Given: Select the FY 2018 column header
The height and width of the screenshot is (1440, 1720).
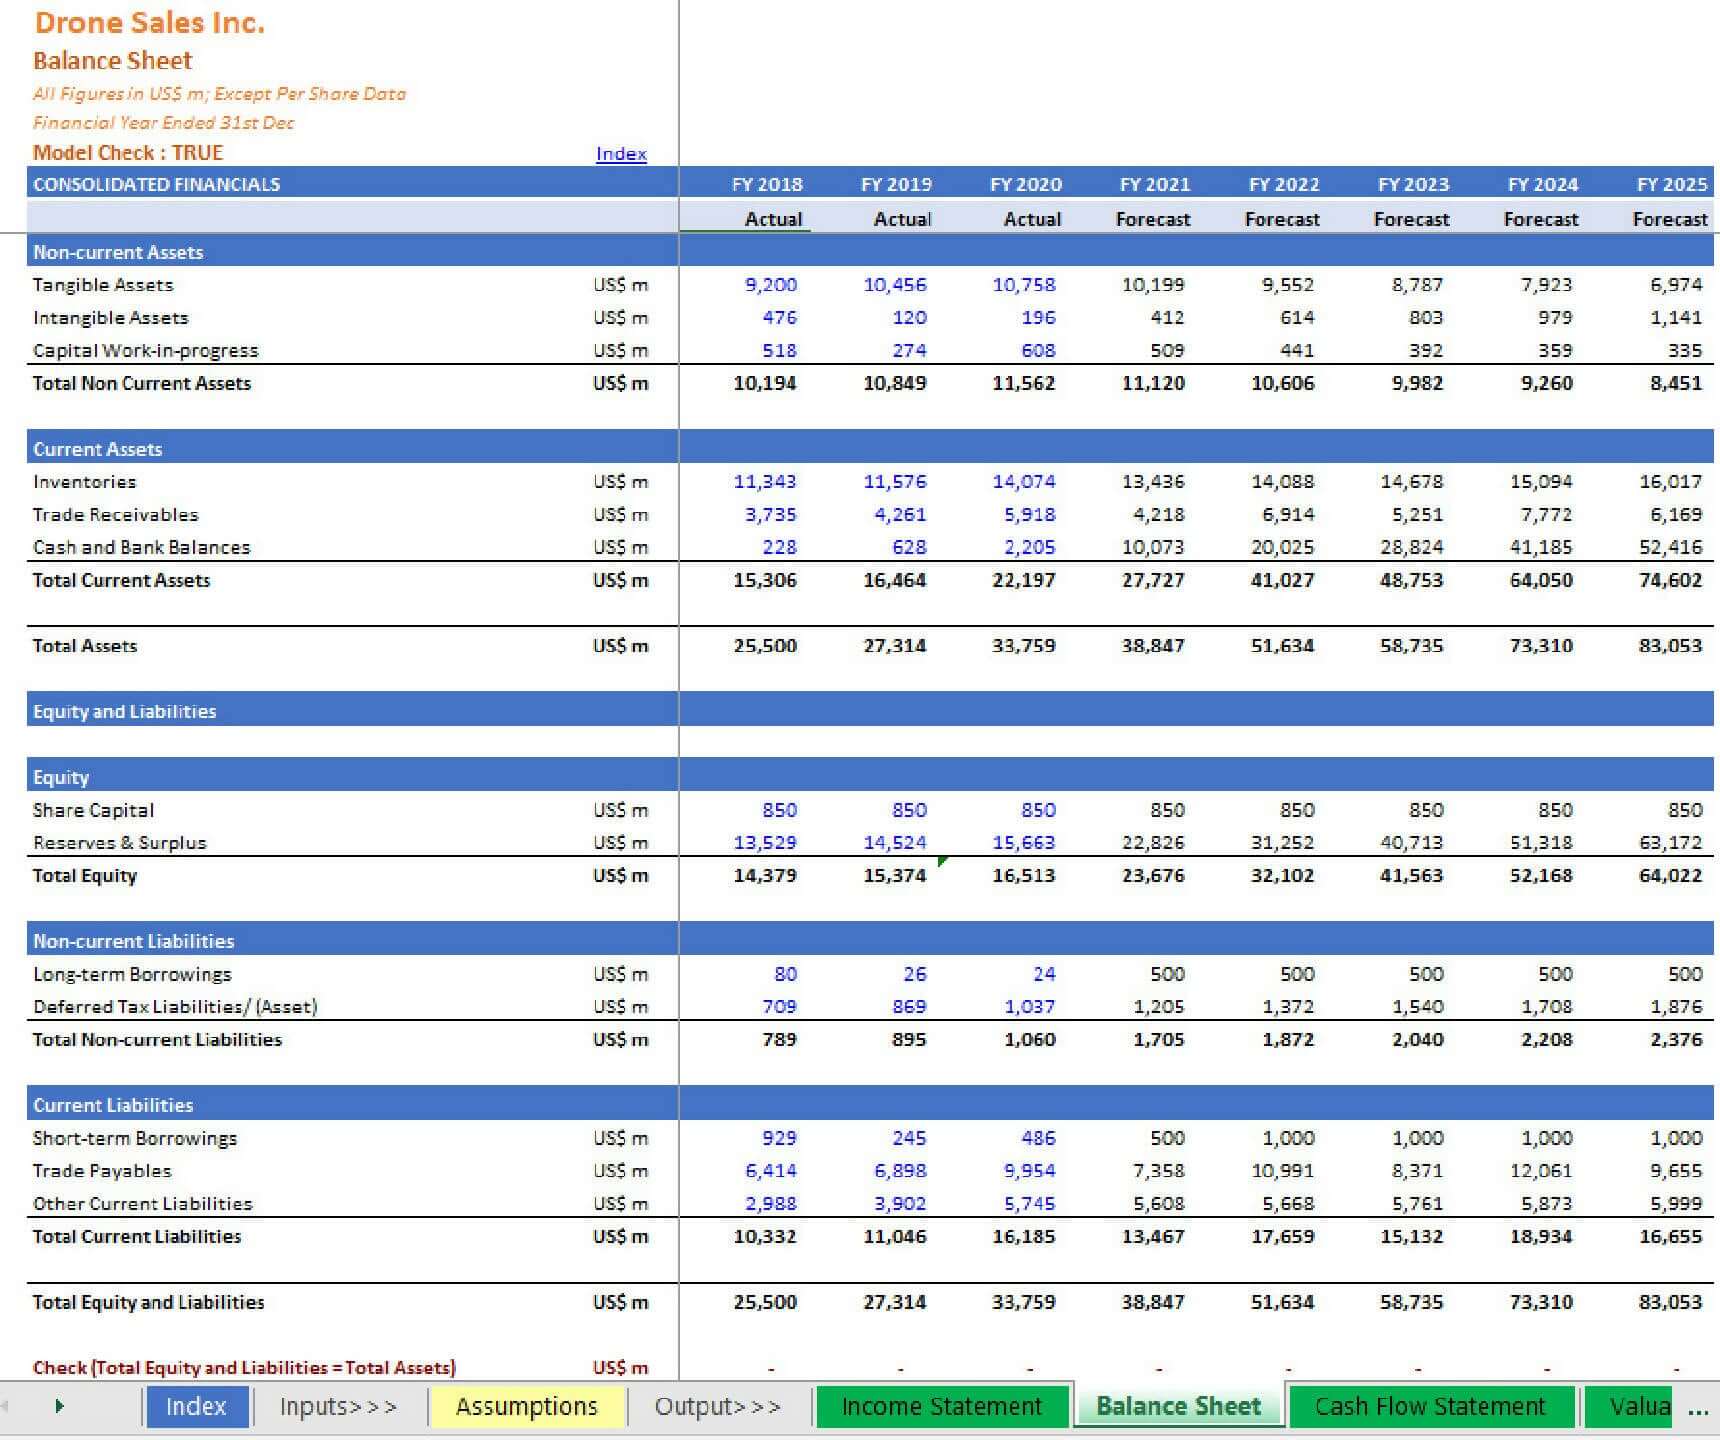Looking at the screenshot, I should (767, 184).
